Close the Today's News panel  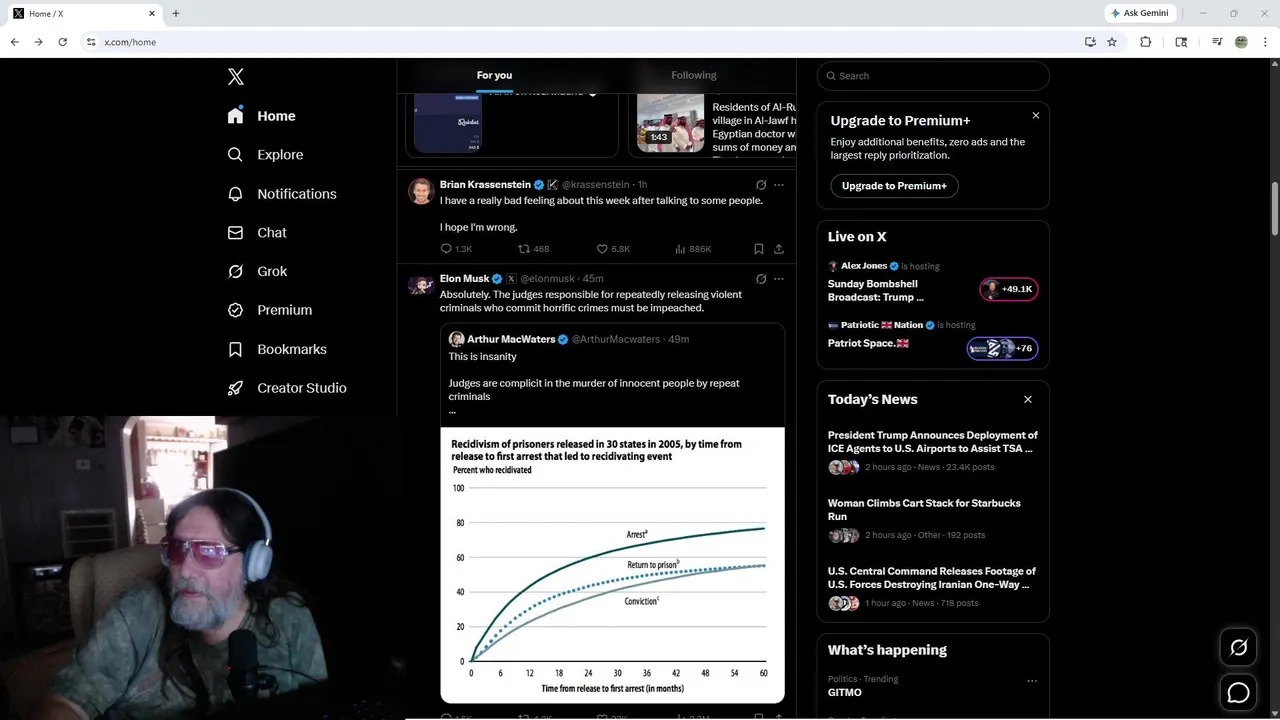click(x=1028, y=399)
